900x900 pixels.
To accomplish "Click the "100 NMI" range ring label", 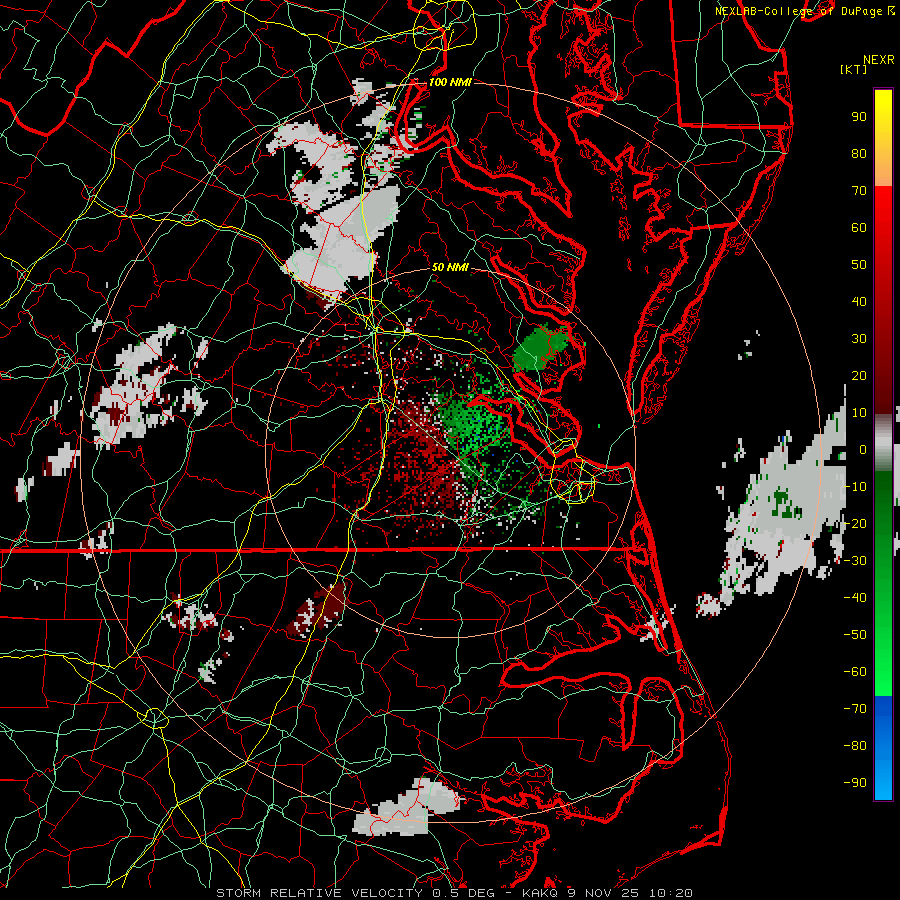I will click(450, 82).
